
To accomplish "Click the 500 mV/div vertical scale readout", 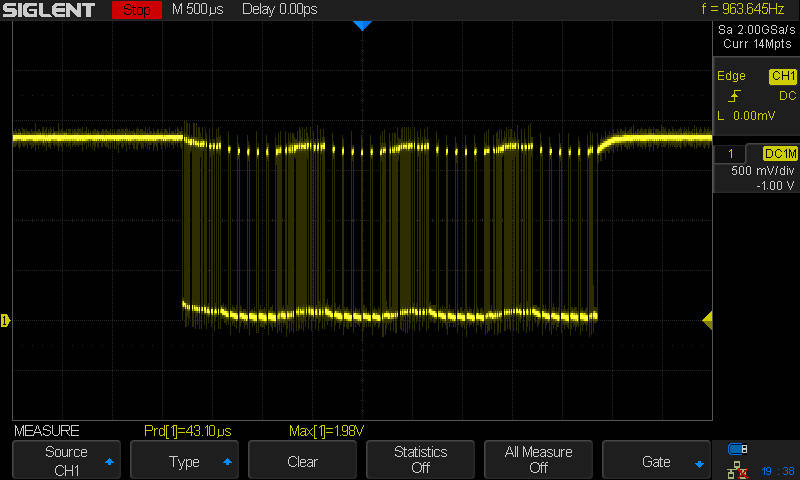I will click(x=763, y=171).
